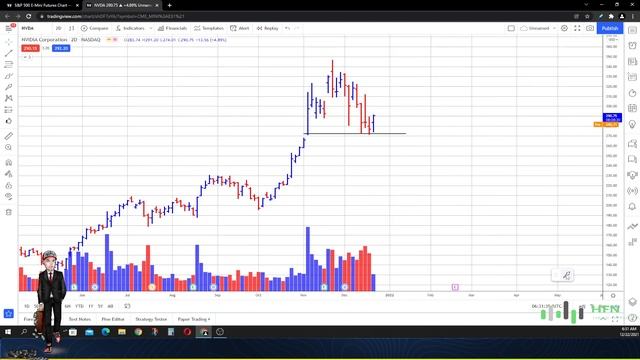Open the main hamburger menu
This screenshot has height=360, width=640.
click(9, 28)
